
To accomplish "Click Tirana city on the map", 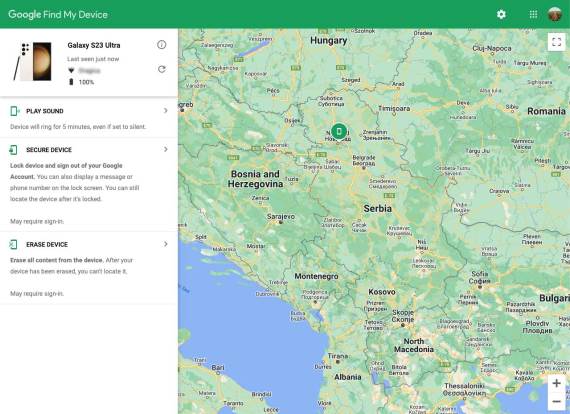I will [338, 356].
